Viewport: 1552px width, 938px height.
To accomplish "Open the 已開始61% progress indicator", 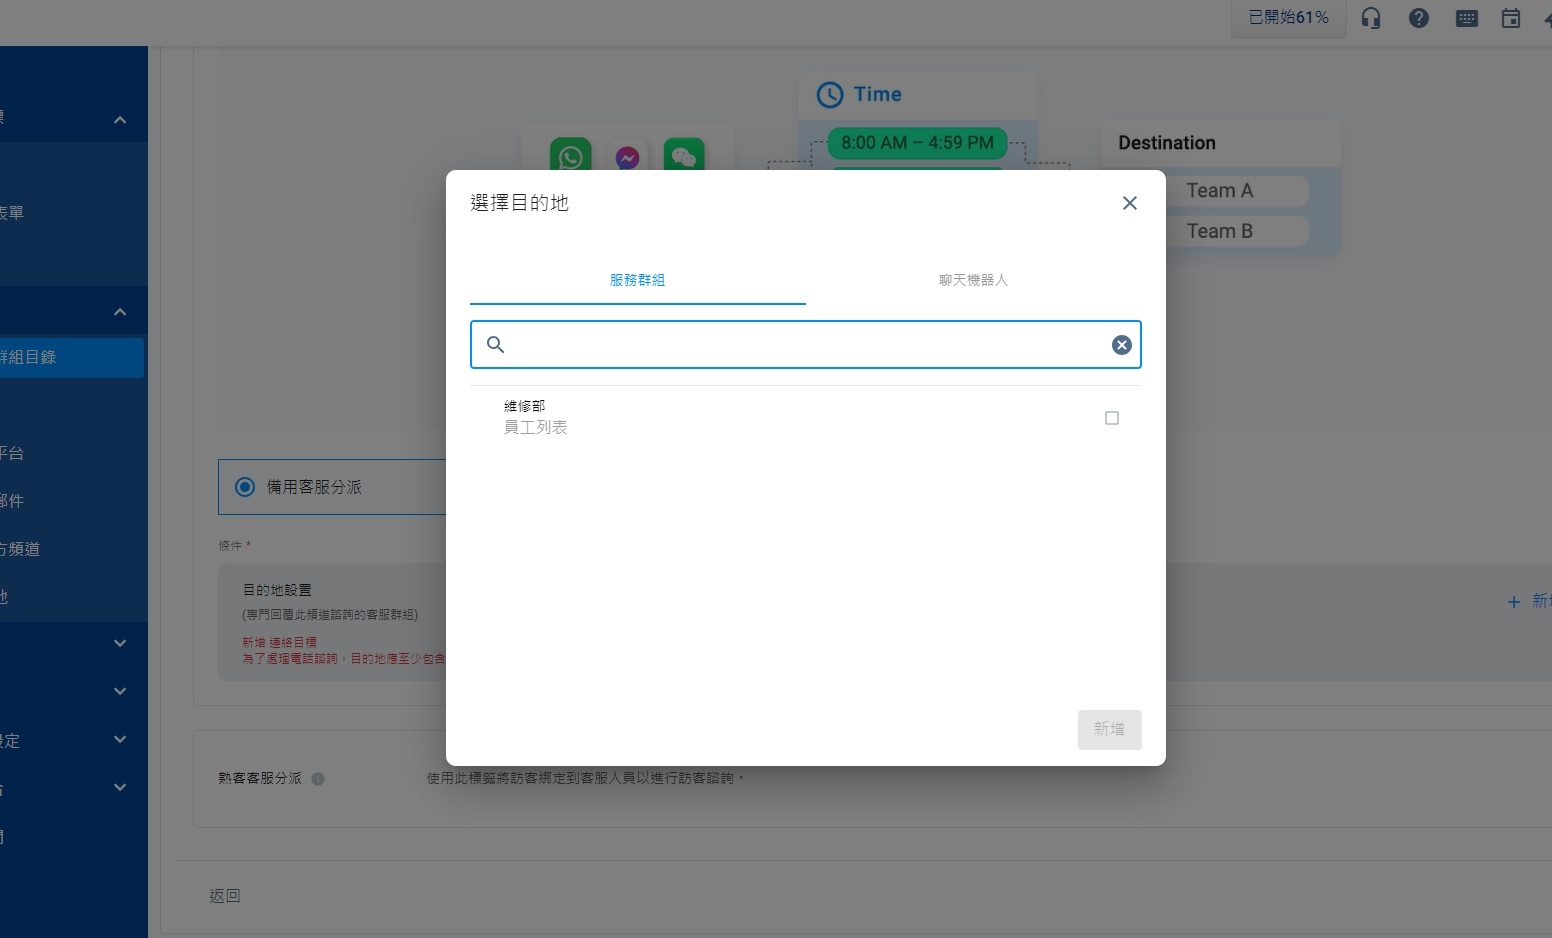I will point(1288,18).
